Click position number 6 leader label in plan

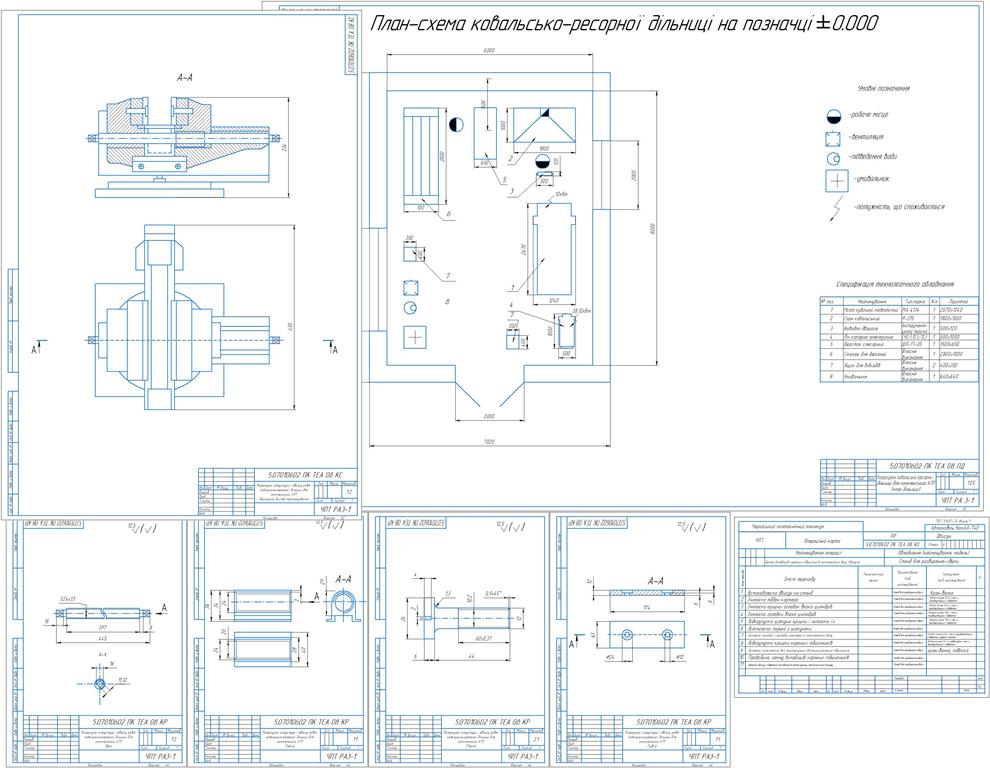tap(449, 215)
